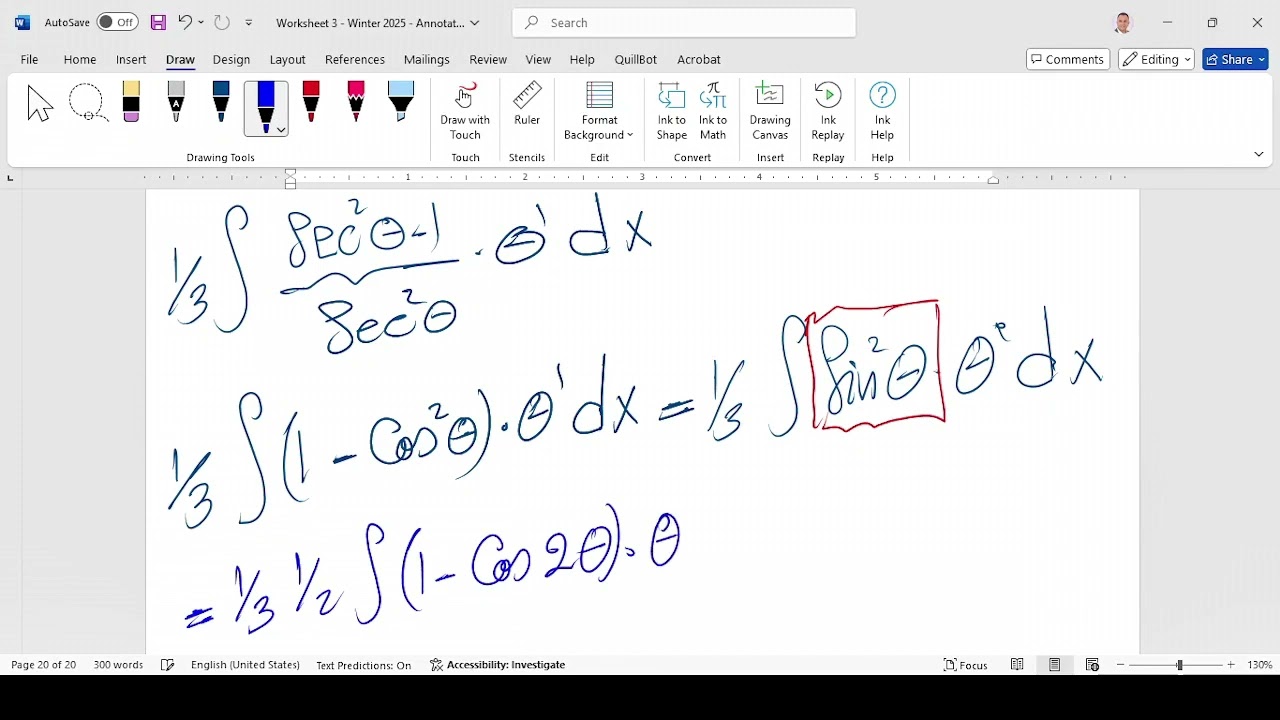Click the 300 words count
1280x720 pixels.
(x=118, y=665)
